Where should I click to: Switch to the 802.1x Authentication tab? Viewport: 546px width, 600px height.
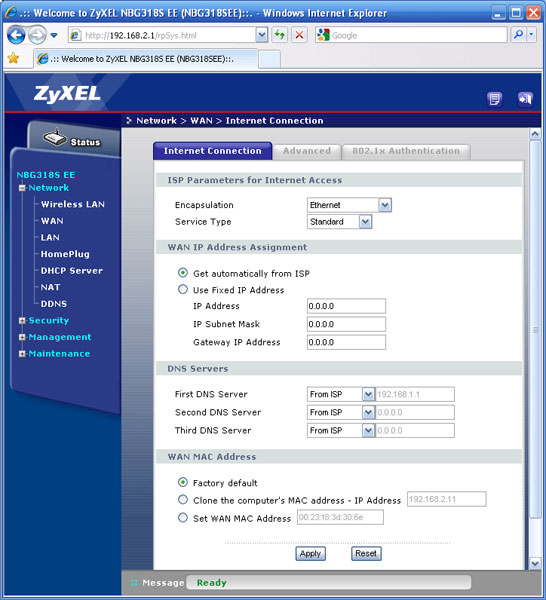(406, 151)
